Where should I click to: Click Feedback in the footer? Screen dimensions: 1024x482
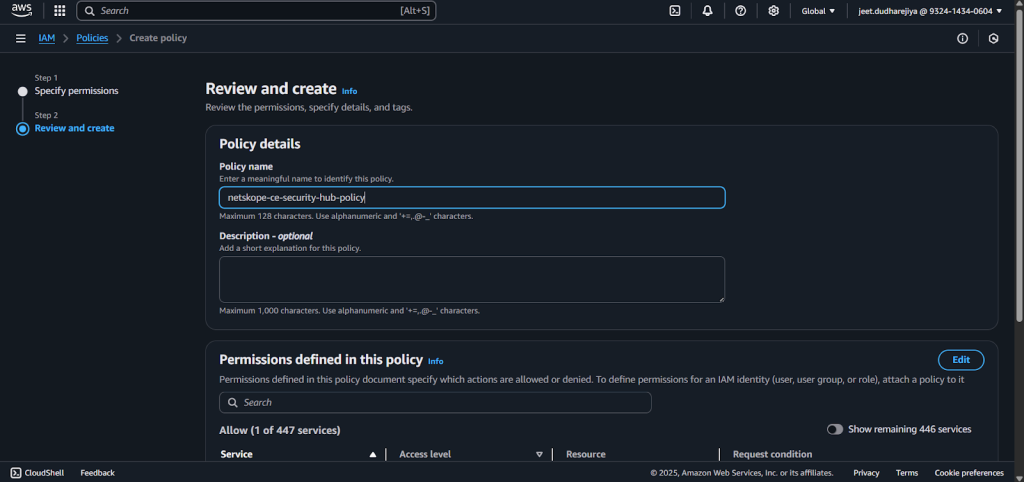click(97, 473)
